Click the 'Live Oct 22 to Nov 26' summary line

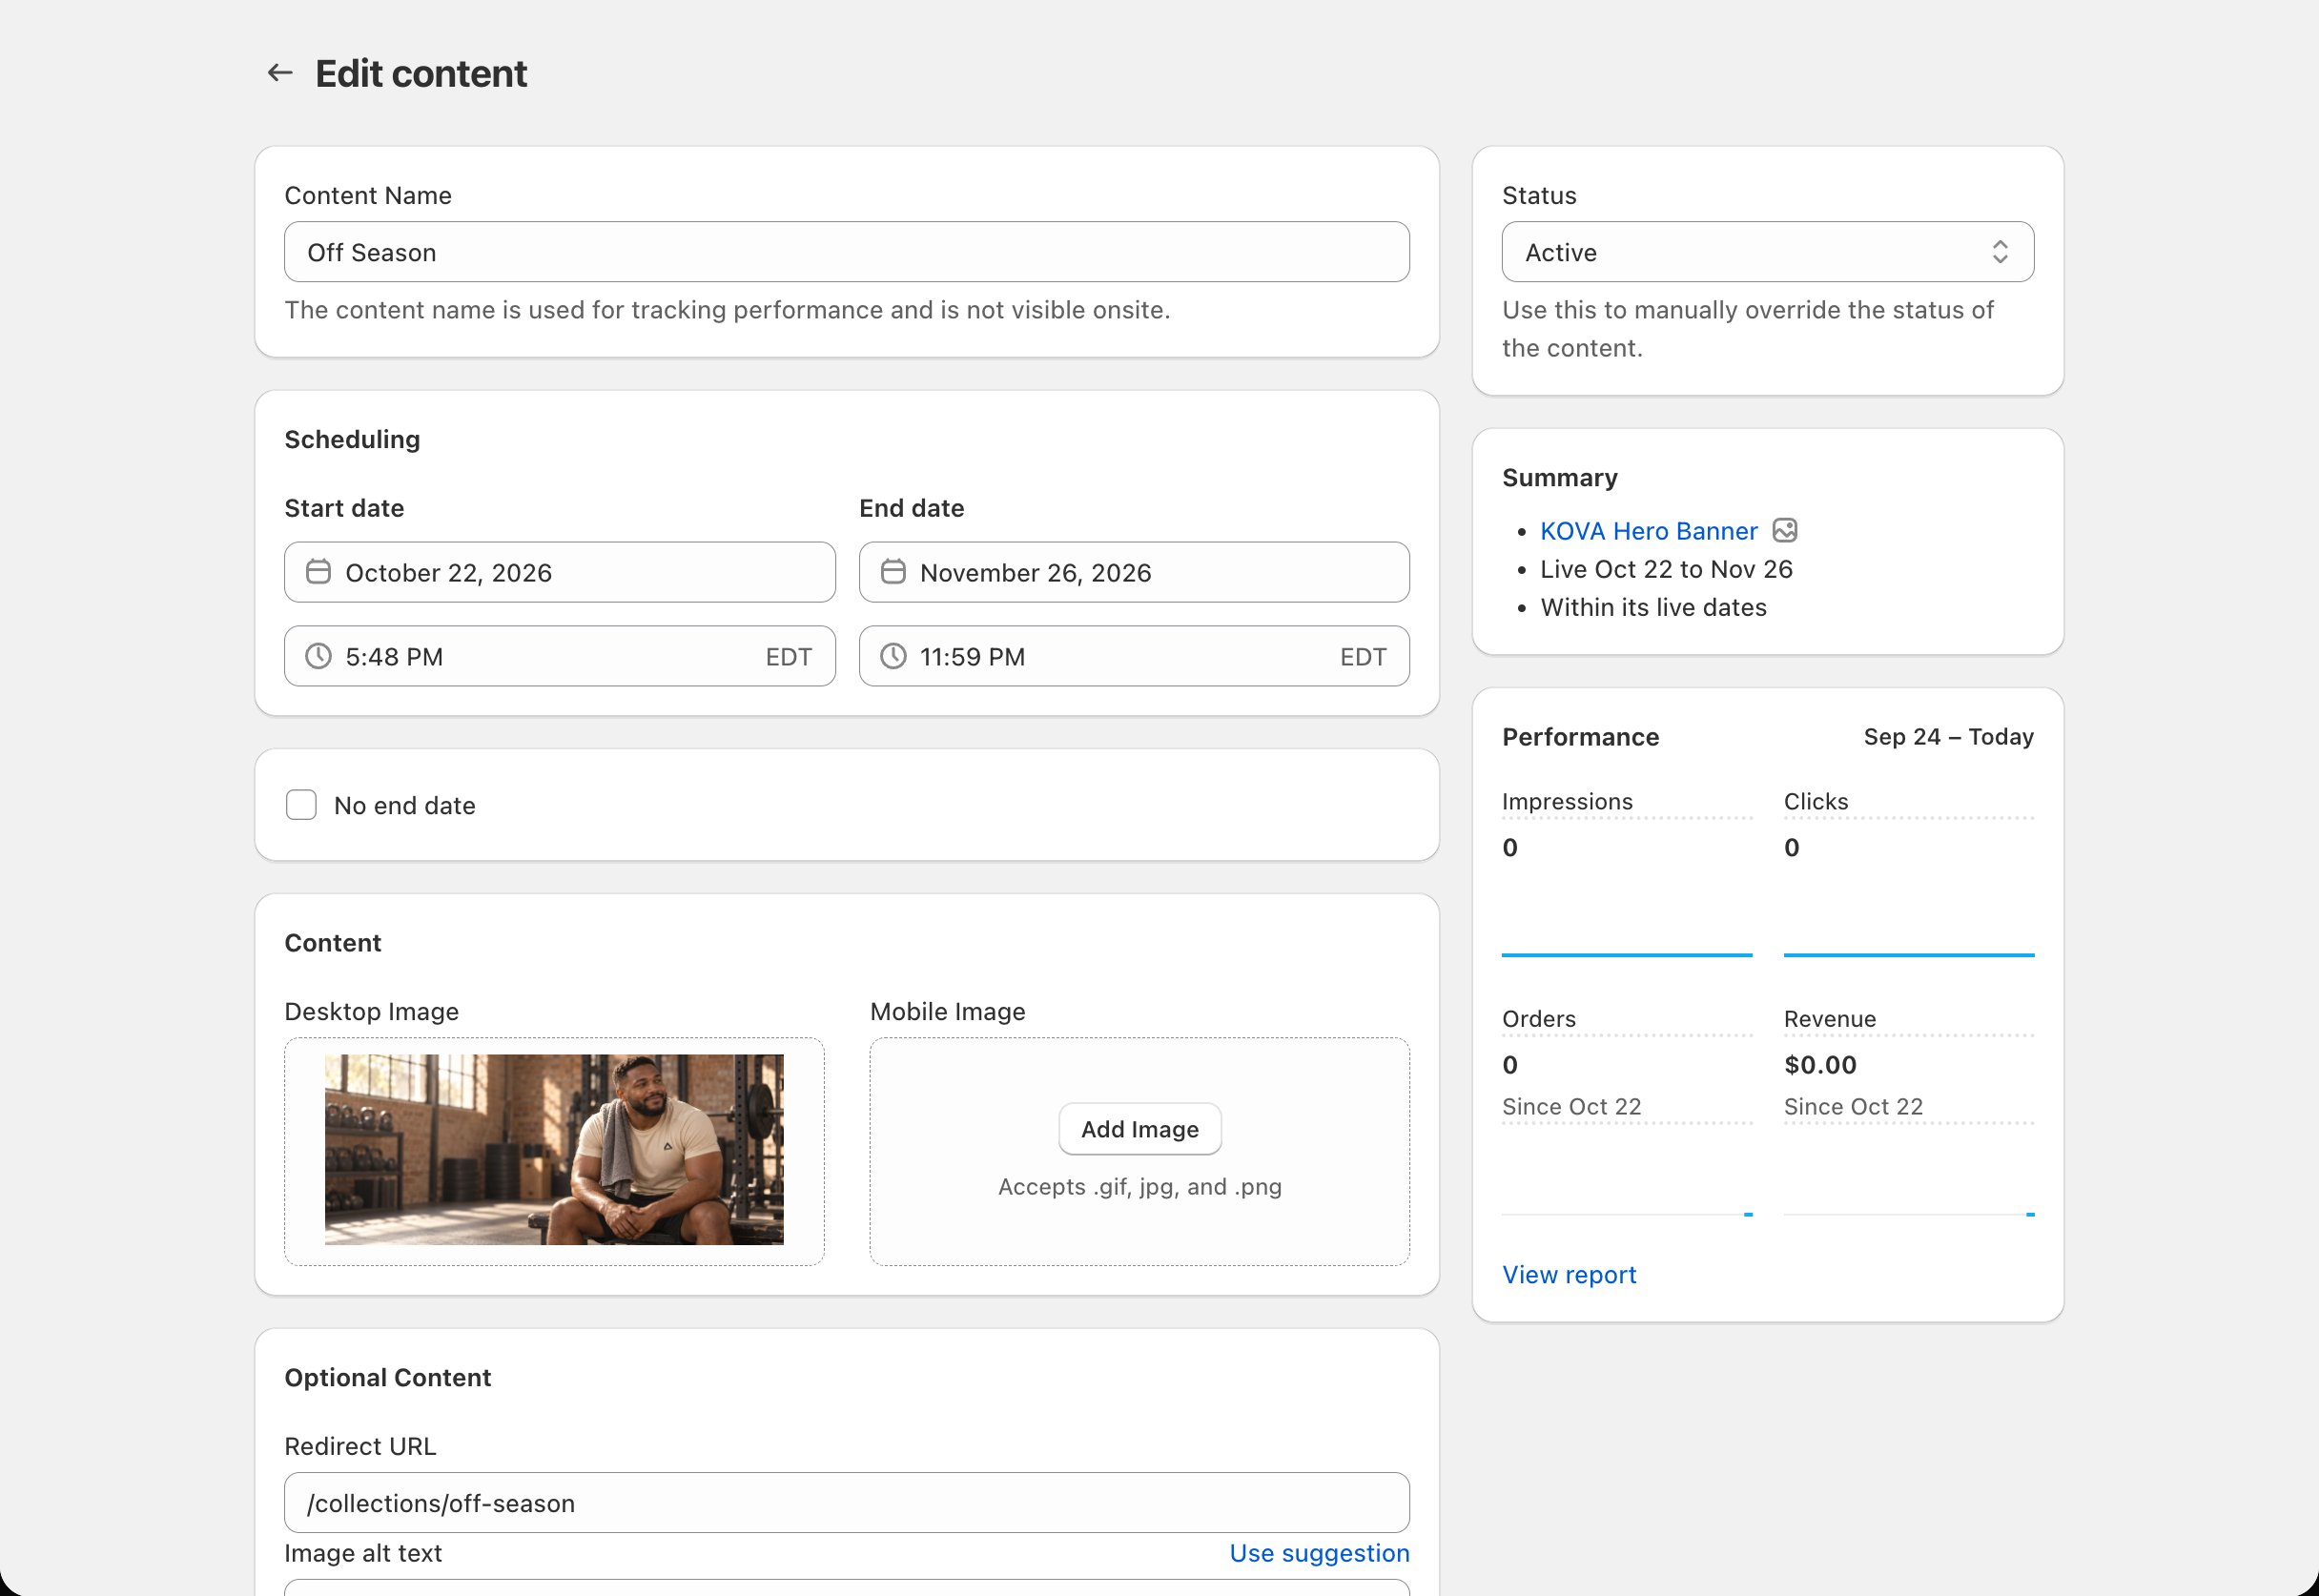1666,569
